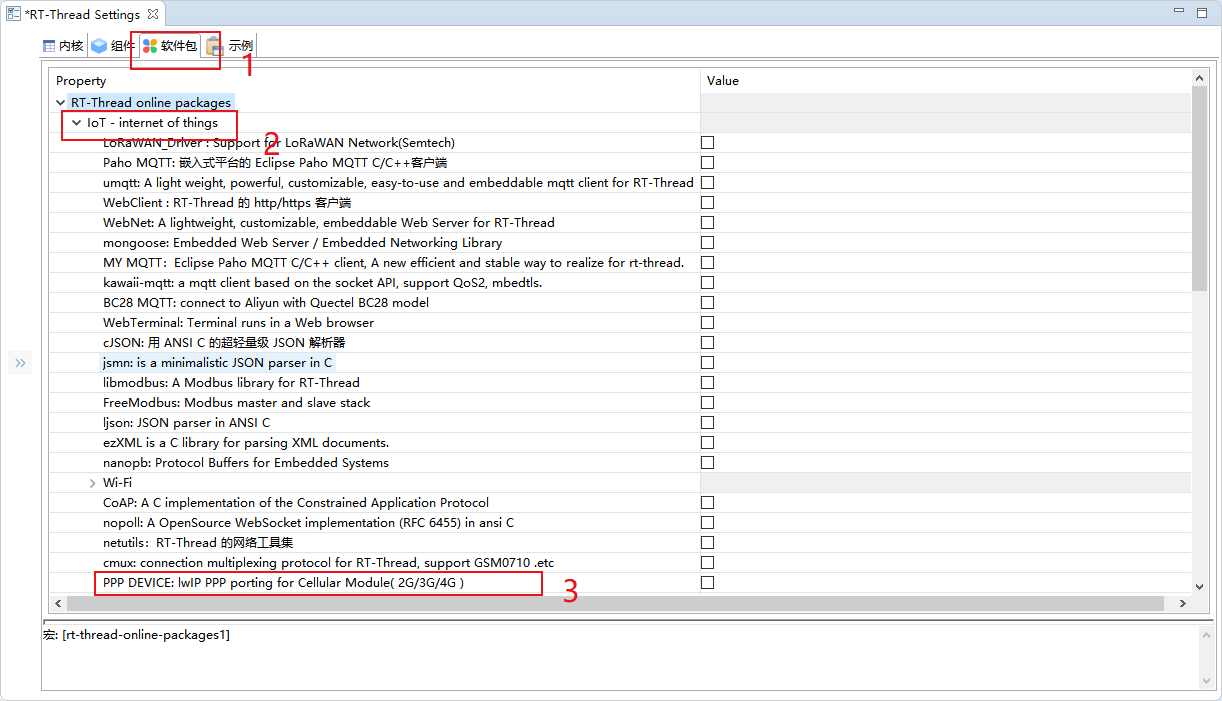Viewport: 1222px width, 701px height.
Task: Open the 组件 components panel icon
Action: 99,45
